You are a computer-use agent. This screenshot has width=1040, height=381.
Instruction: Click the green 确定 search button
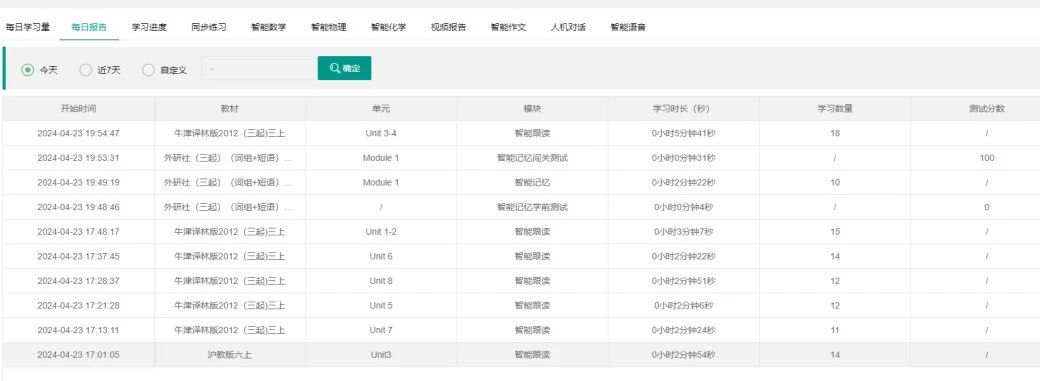click(x=344, y=68)
